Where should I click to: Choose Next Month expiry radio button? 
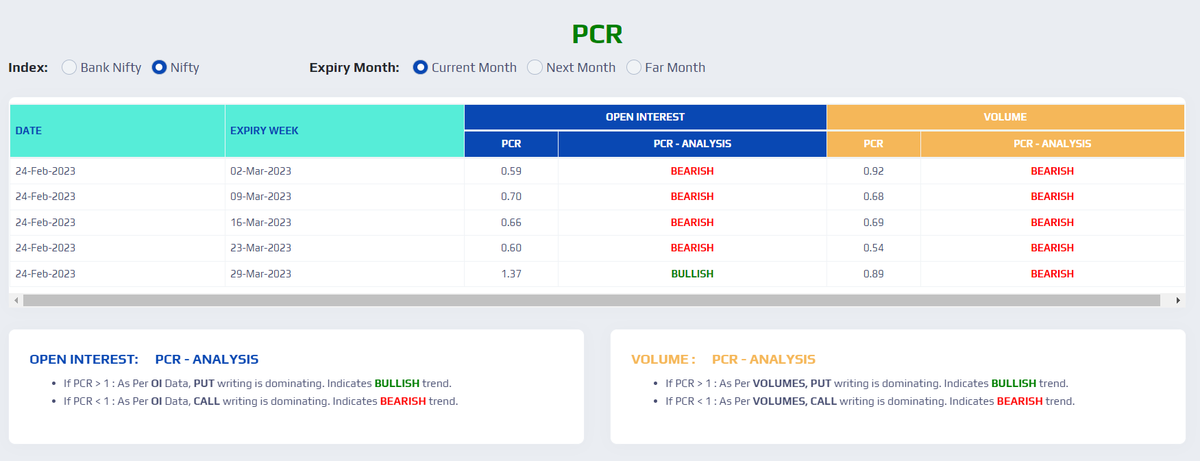[x=535, y=68]
